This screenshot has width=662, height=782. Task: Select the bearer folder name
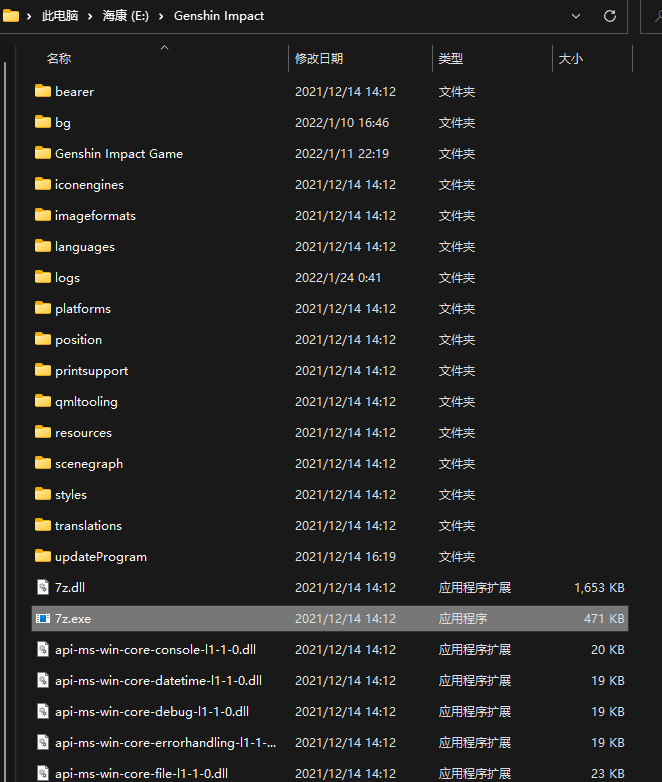(x=74, y=92)
